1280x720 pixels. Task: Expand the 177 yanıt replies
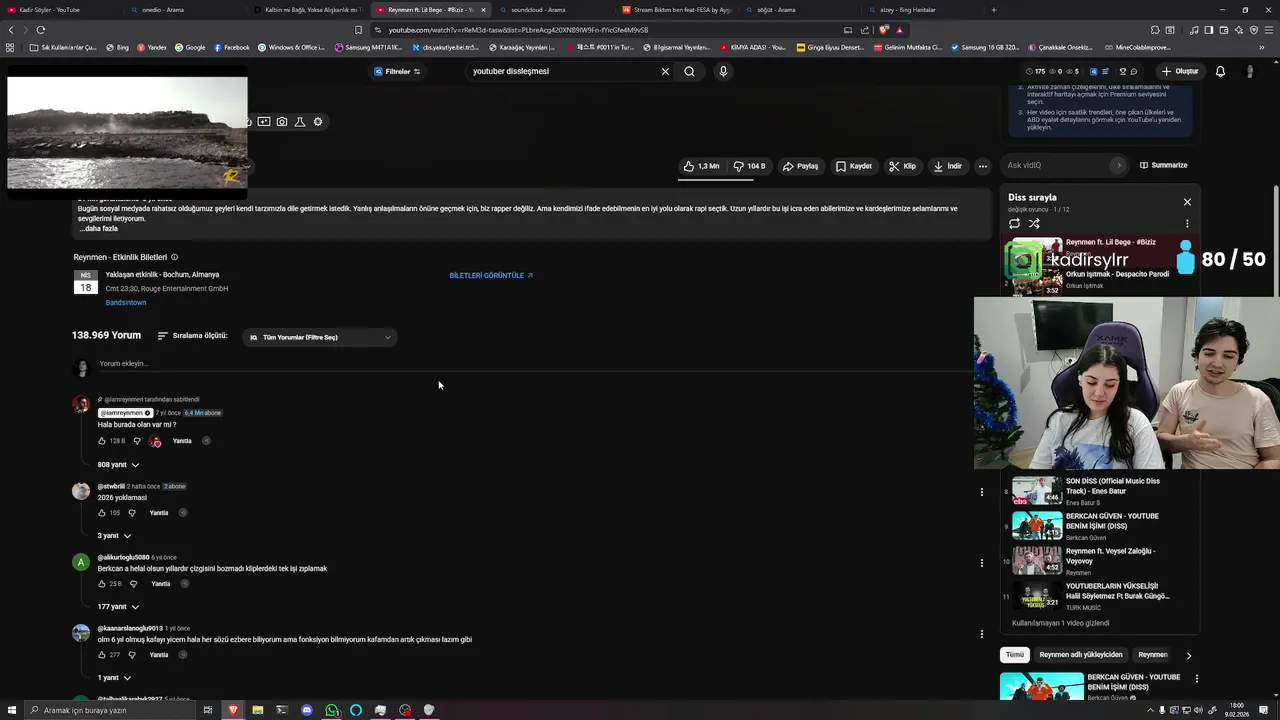(118, 607)
